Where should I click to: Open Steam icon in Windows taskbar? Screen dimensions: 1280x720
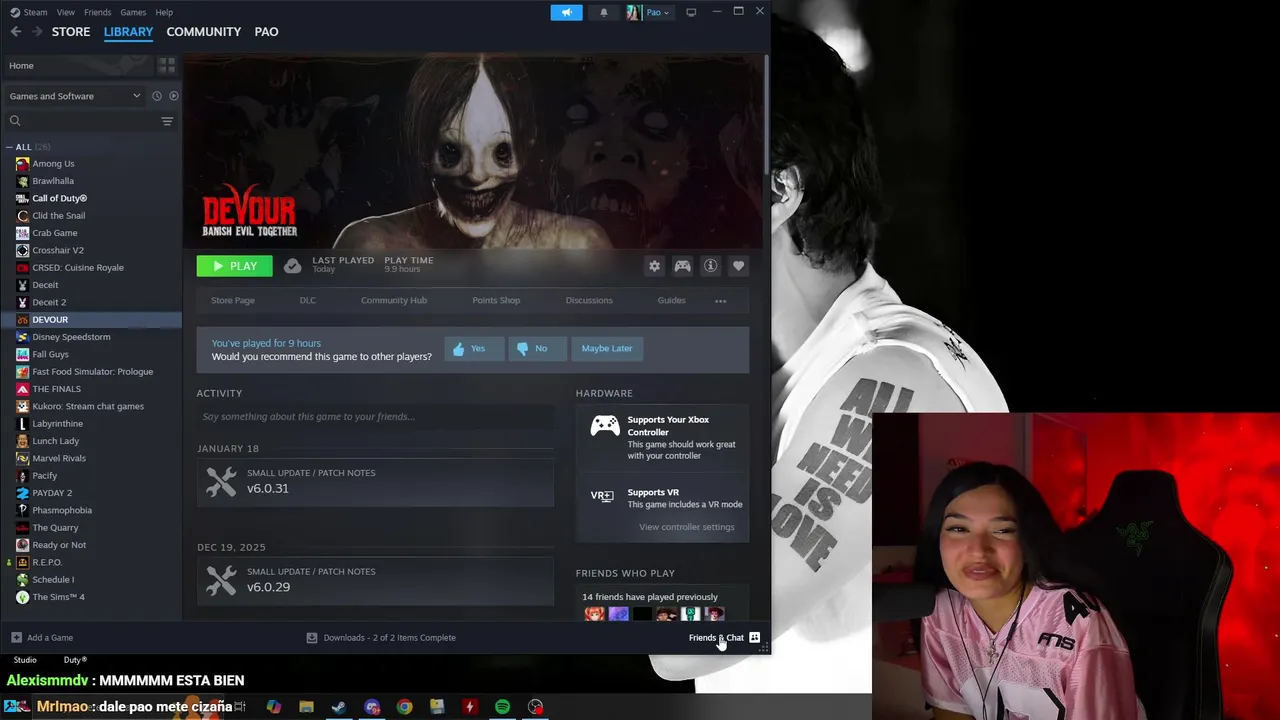pos(339,707)
